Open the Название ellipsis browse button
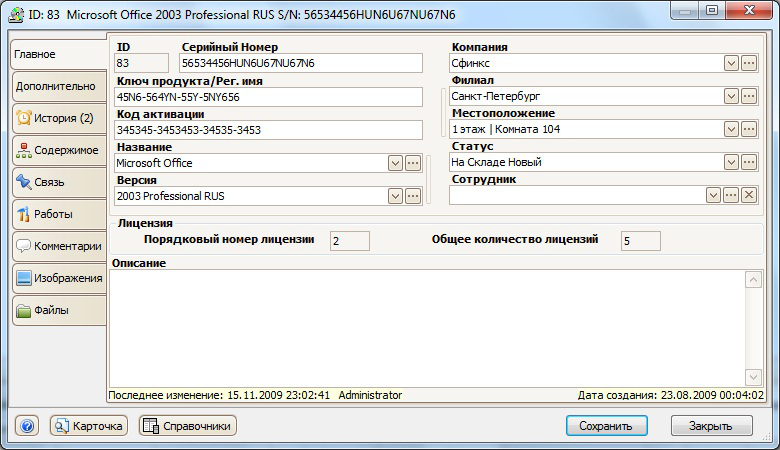Viewport: 780px width, 450px height. (x=413, y=163)
